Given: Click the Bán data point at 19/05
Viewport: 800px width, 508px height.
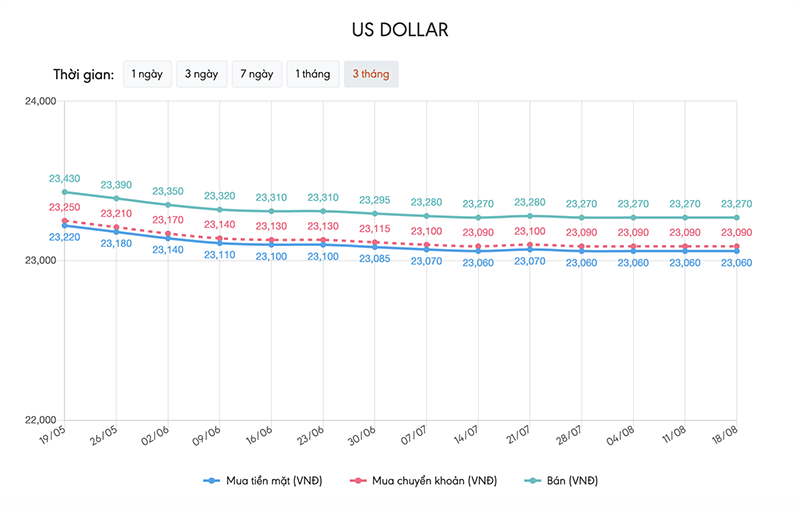Looking at the screenshot, I should 64,192.
